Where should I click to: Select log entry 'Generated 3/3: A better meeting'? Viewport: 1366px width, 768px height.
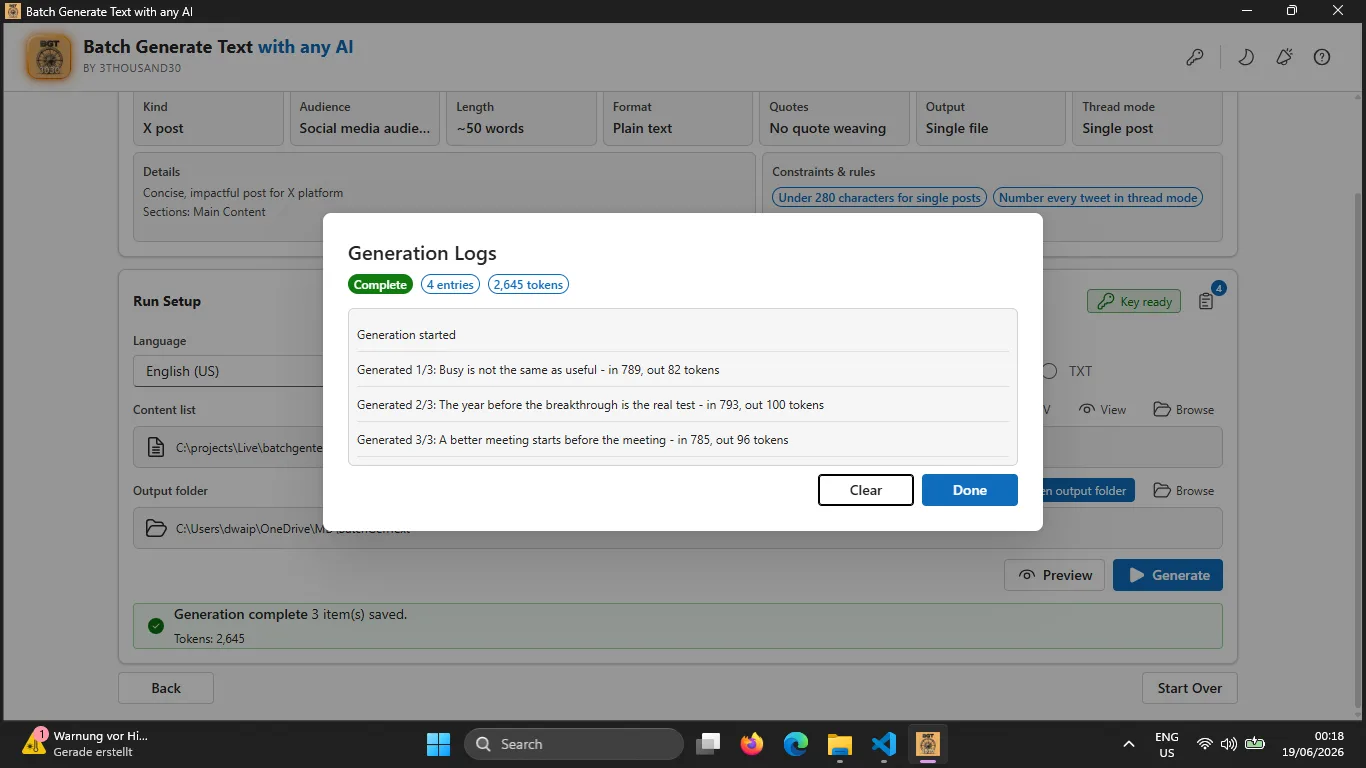click(682, 440)
